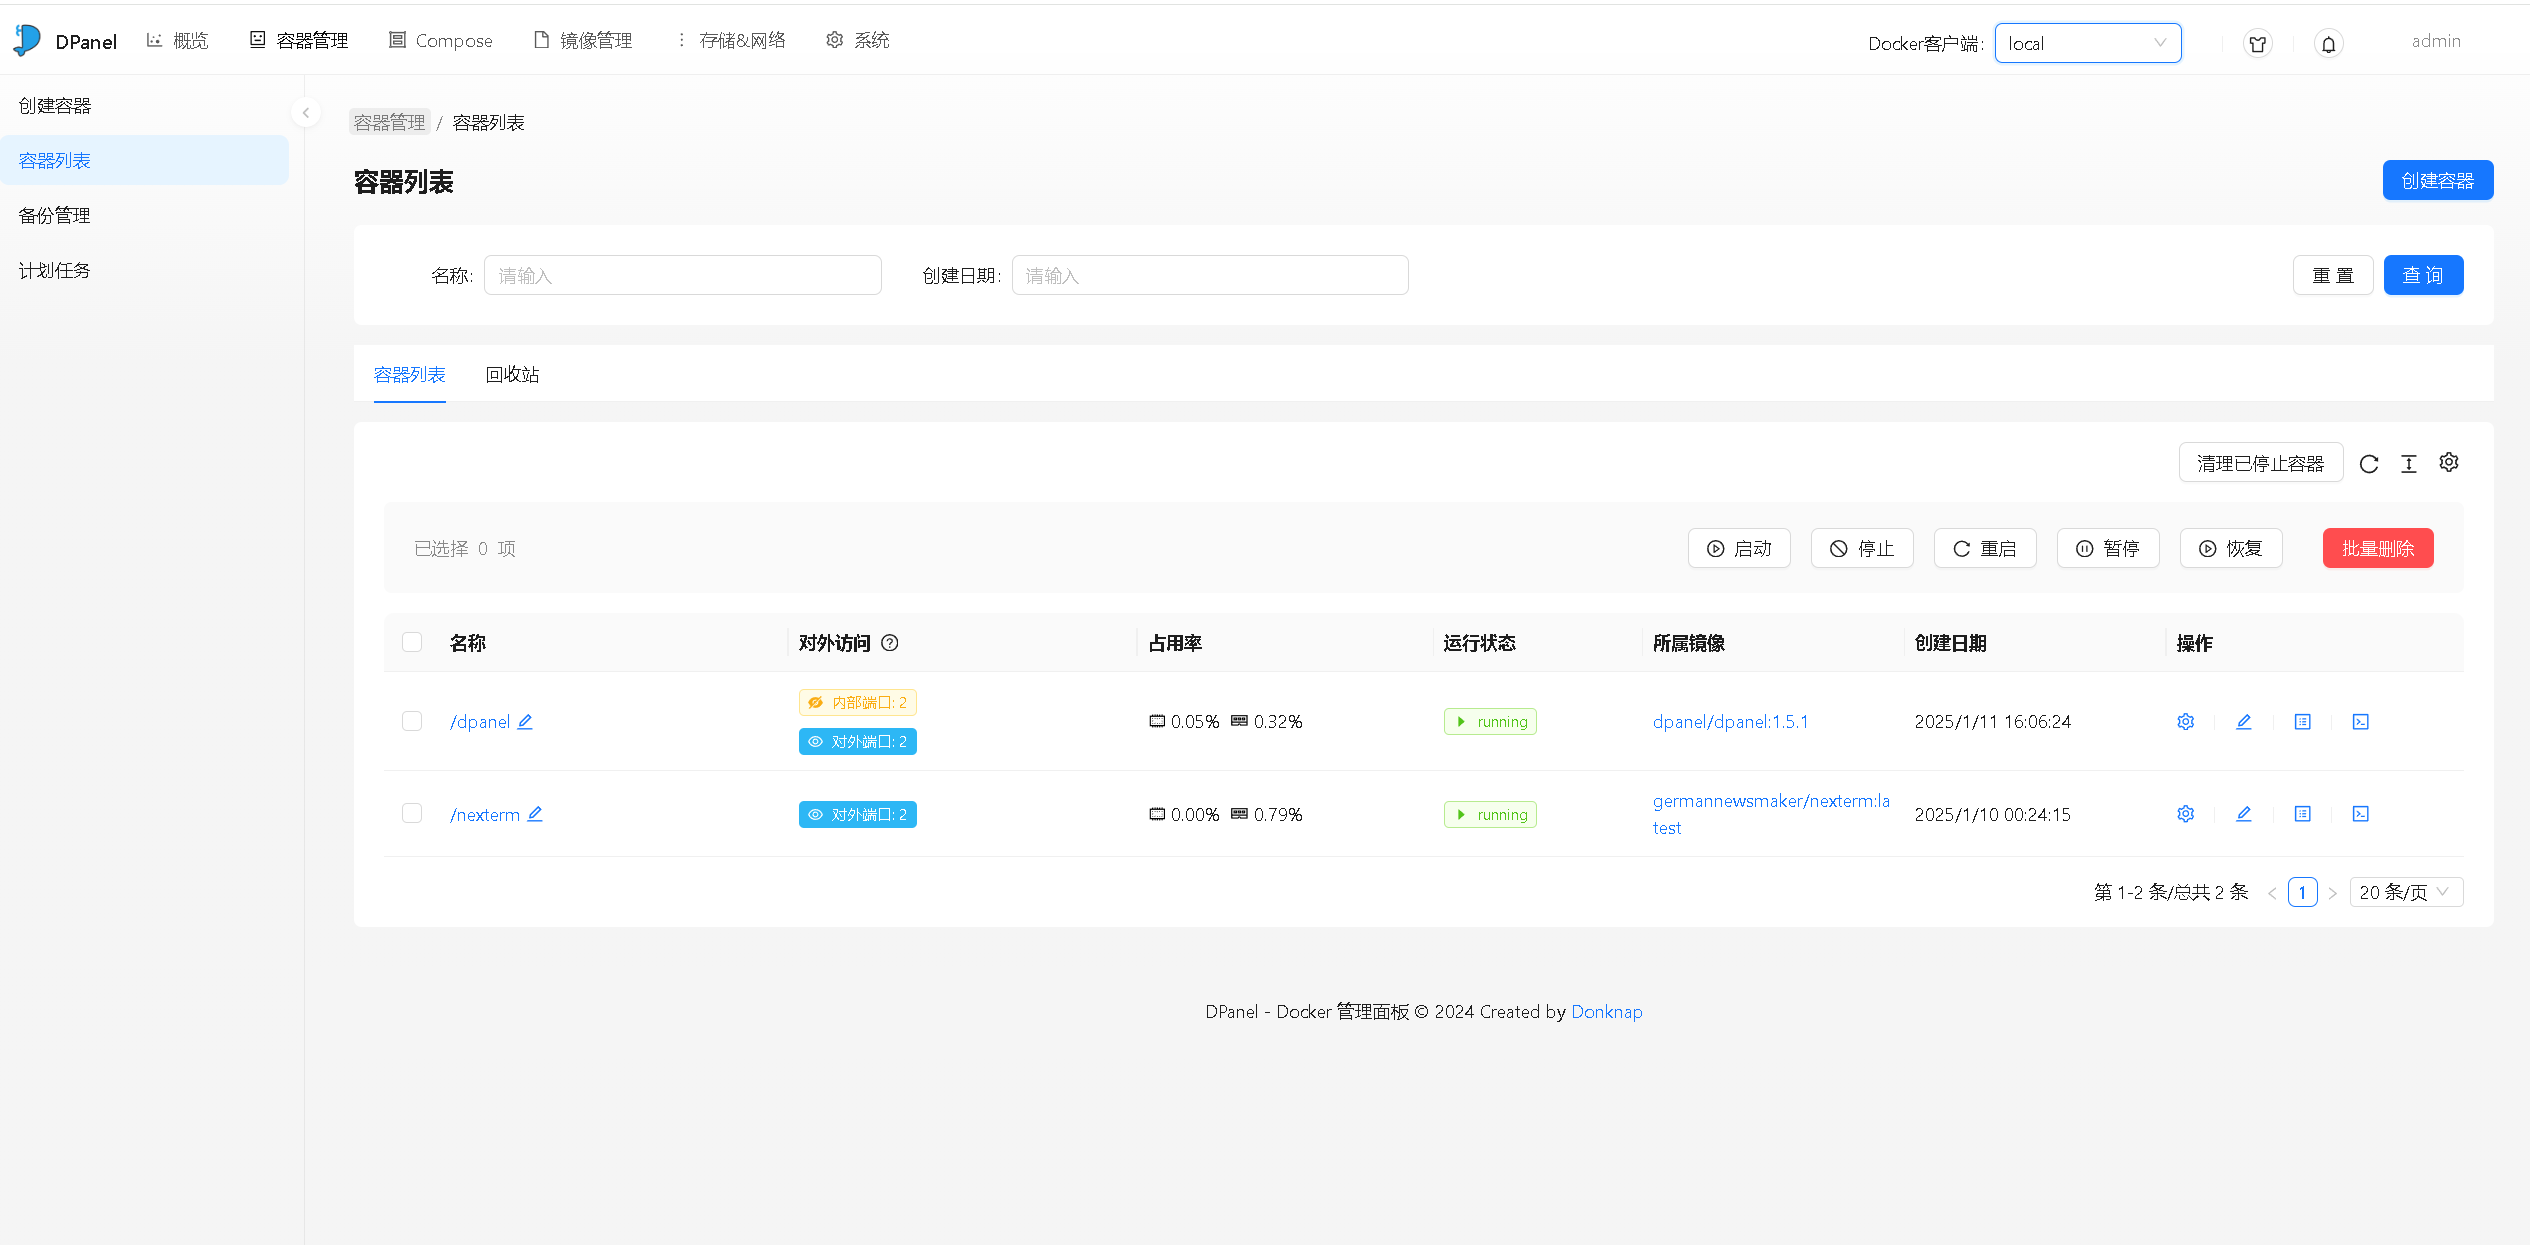View logs of /nexterm container

click(x=2303, y=814)
